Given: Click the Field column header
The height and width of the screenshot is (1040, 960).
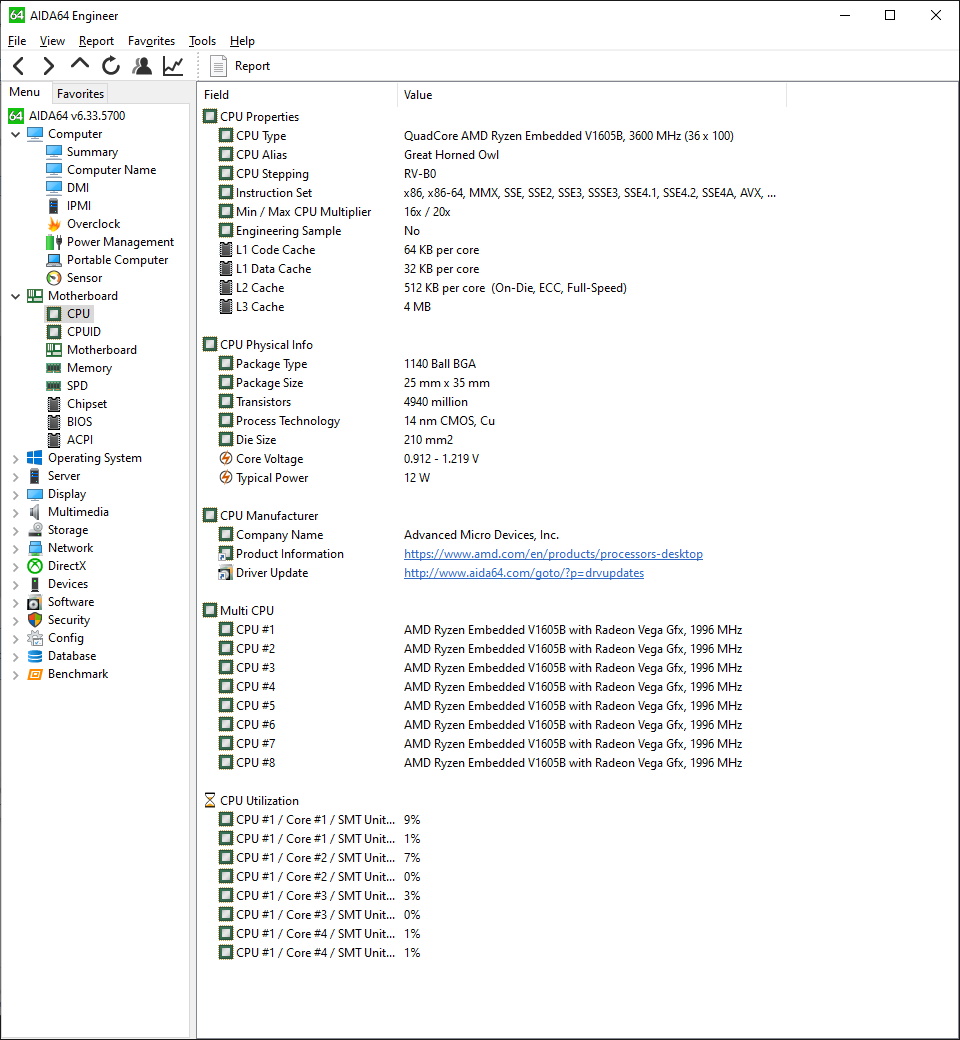Looking at the screenshot, I should point(297,95).
